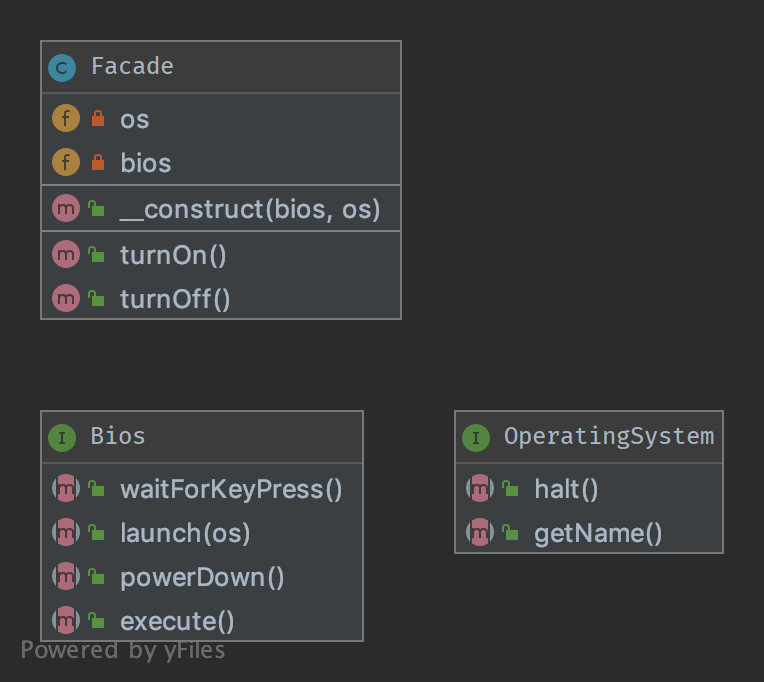This screenshot has height=682, width=764.
Task: Select the launch(os) method in Bios
Action: pyautogui.click(x=185, y=533)
